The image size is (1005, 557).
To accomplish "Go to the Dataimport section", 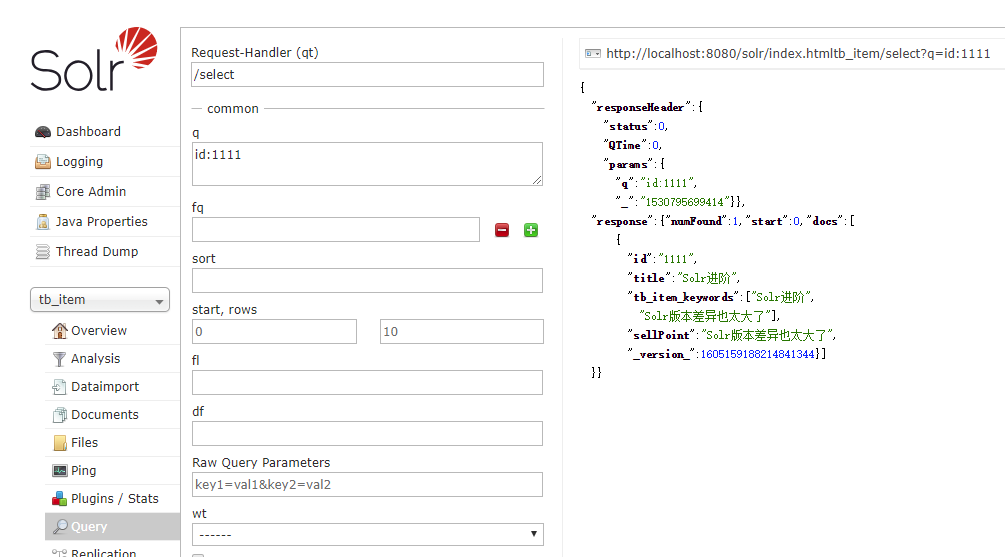I will (104, 387).
